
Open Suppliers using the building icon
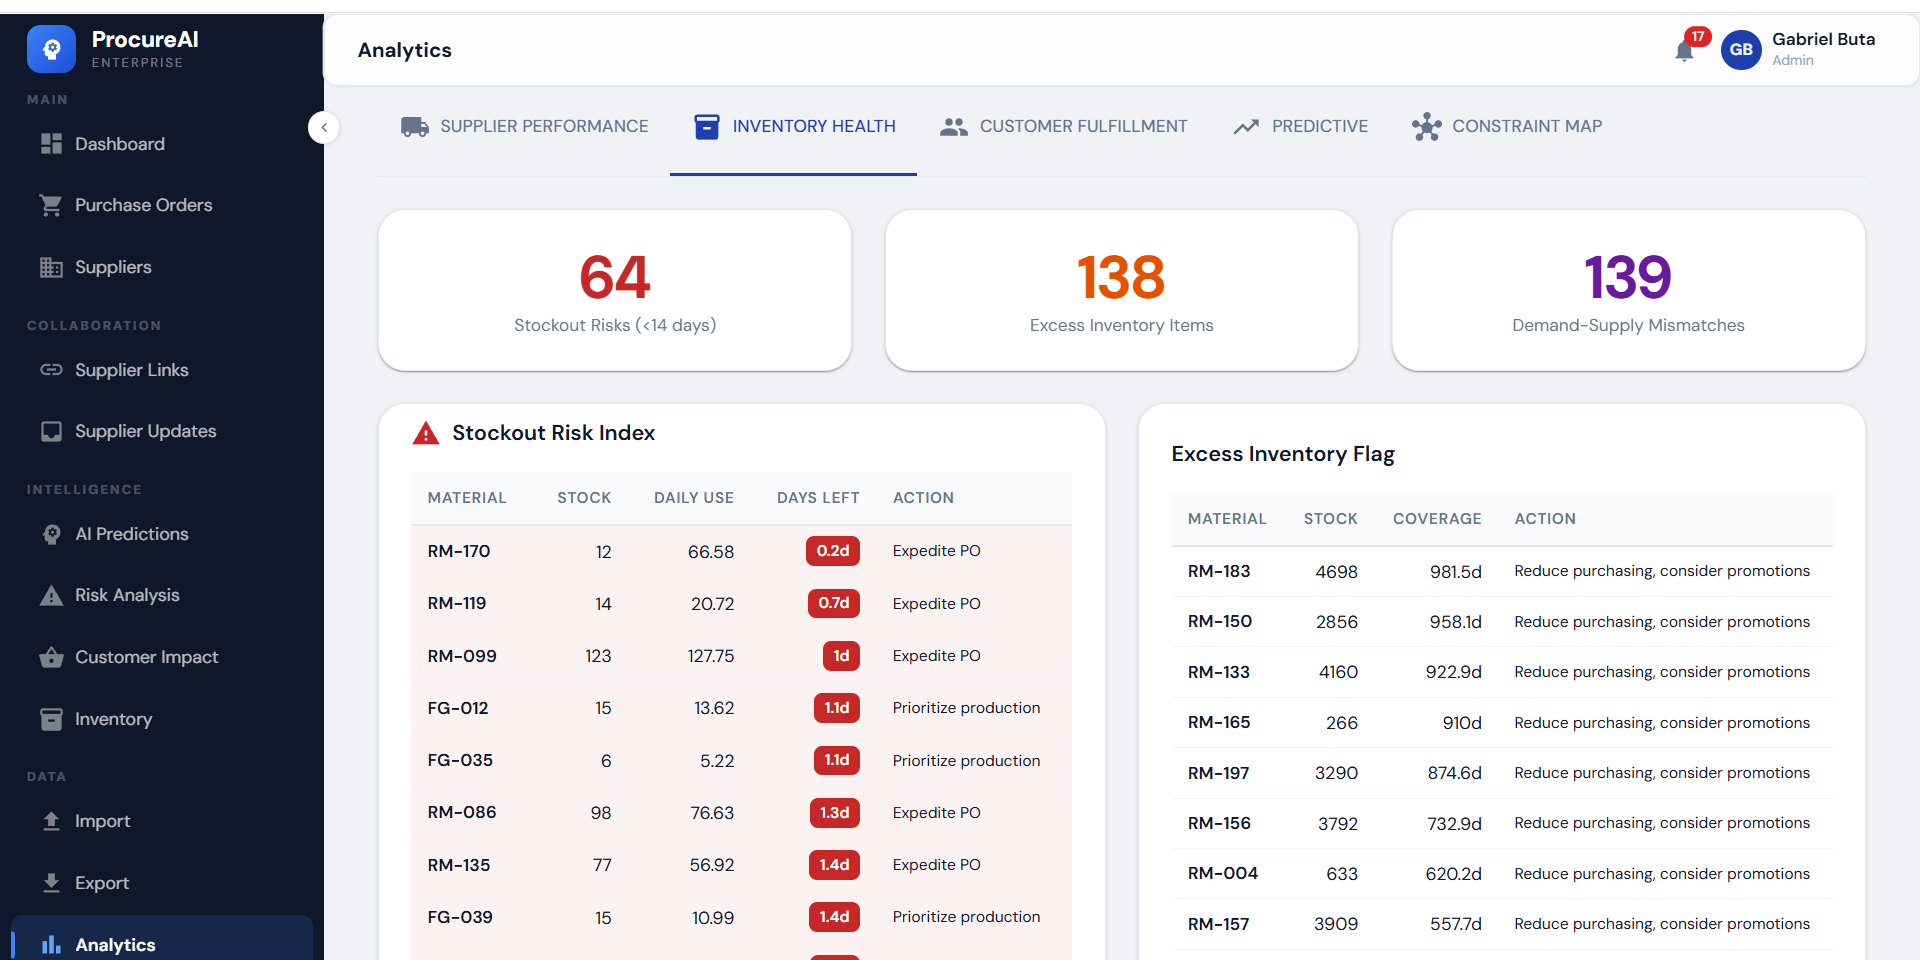[x=51, y=267]
